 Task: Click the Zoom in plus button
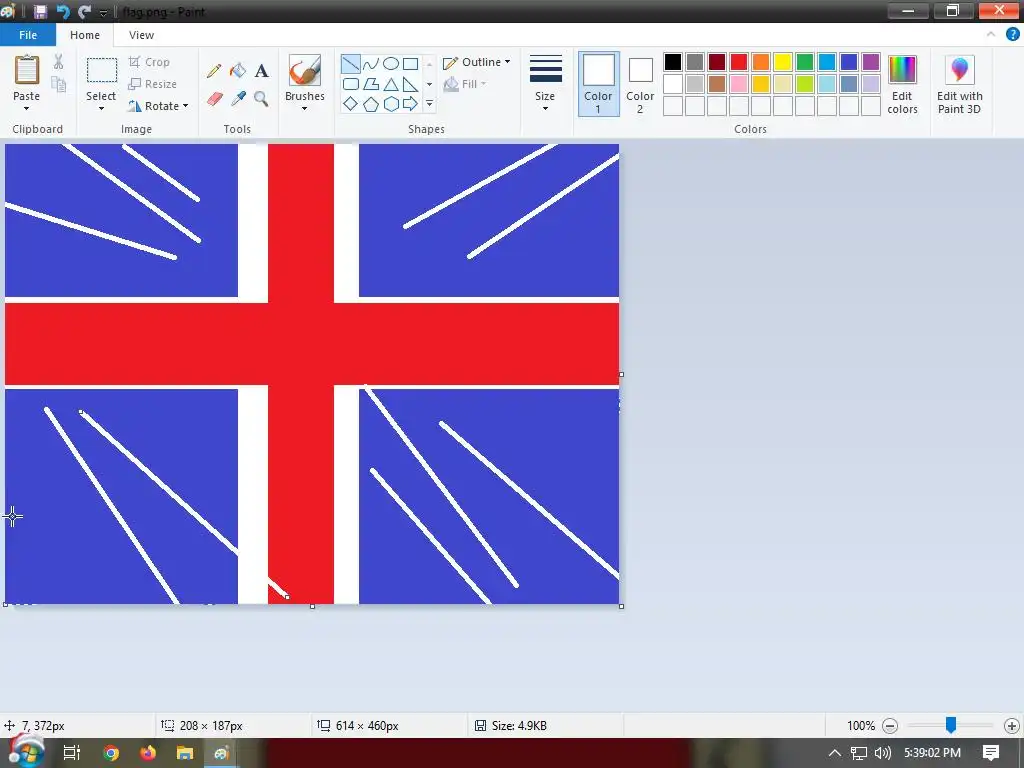coord(1012,726)
